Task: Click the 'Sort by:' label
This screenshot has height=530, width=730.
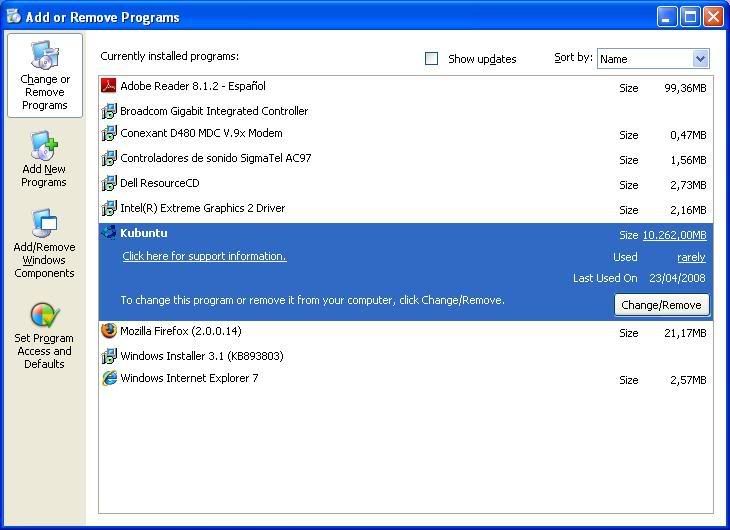Action: pos(573,57)
